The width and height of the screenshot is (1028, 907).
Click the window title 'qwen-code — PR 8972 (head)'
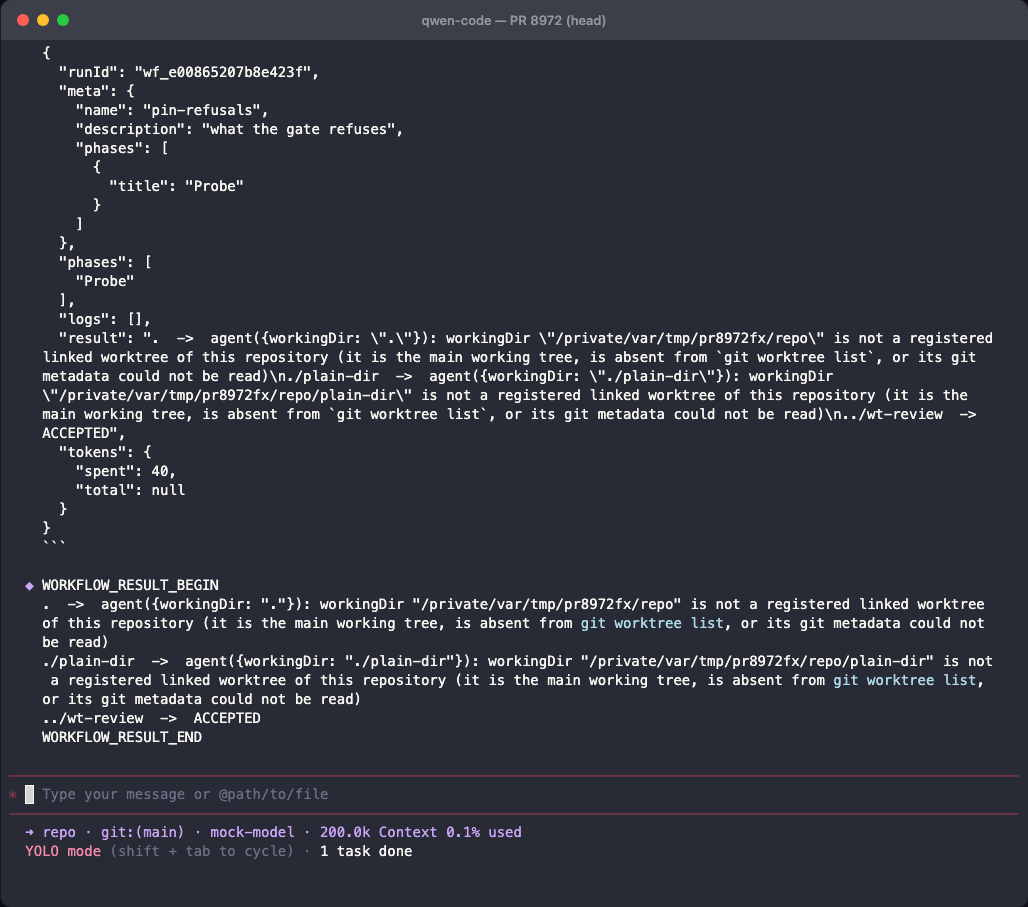coord(513,20)
